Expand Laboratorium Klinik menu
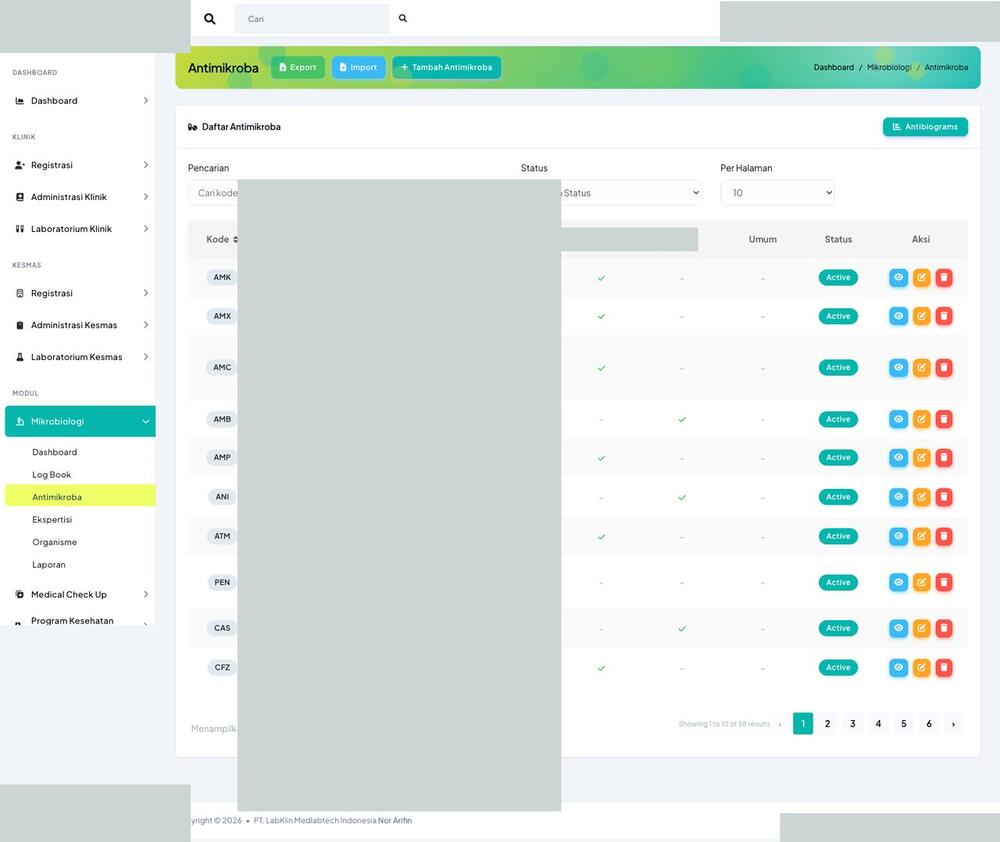Viewport: 1000px width, 842px height. pyautogui.click(x=80, y=229)
